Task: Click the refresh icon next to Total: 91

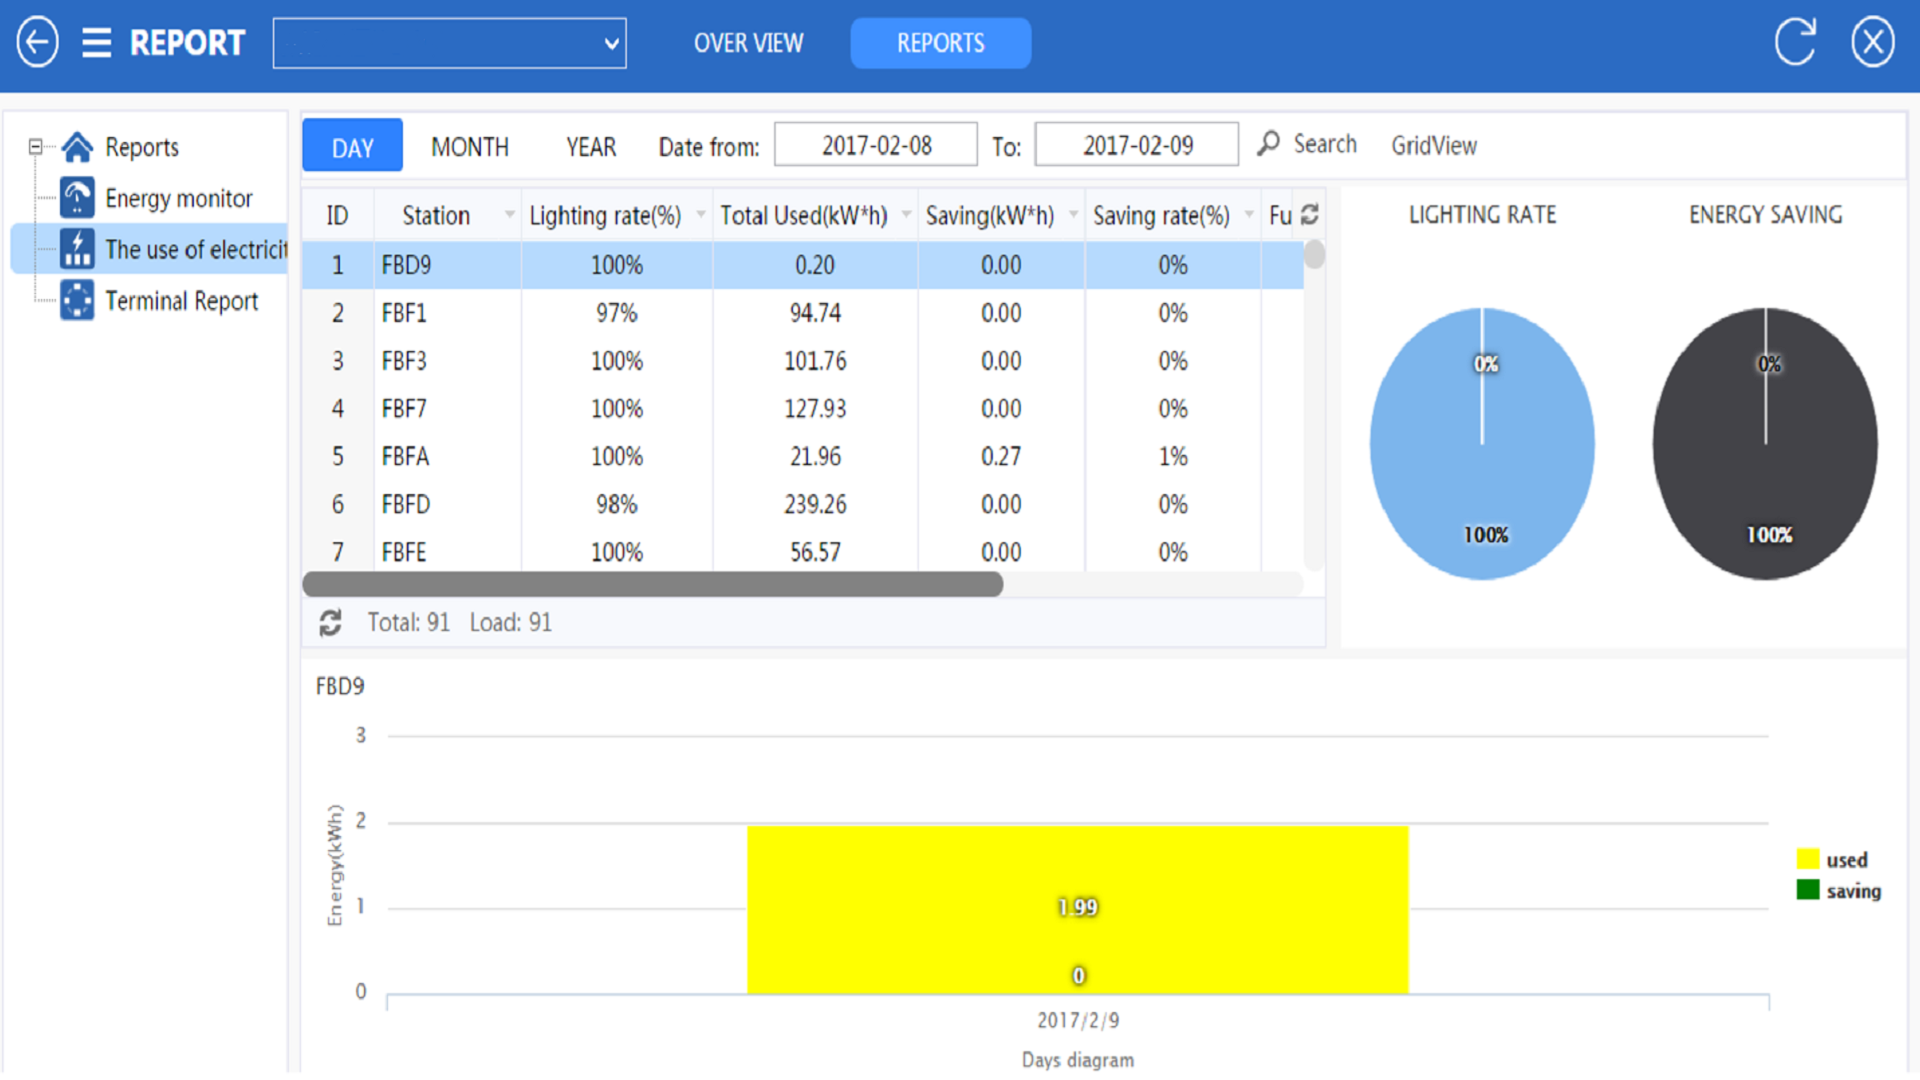Action: [331, 622]
